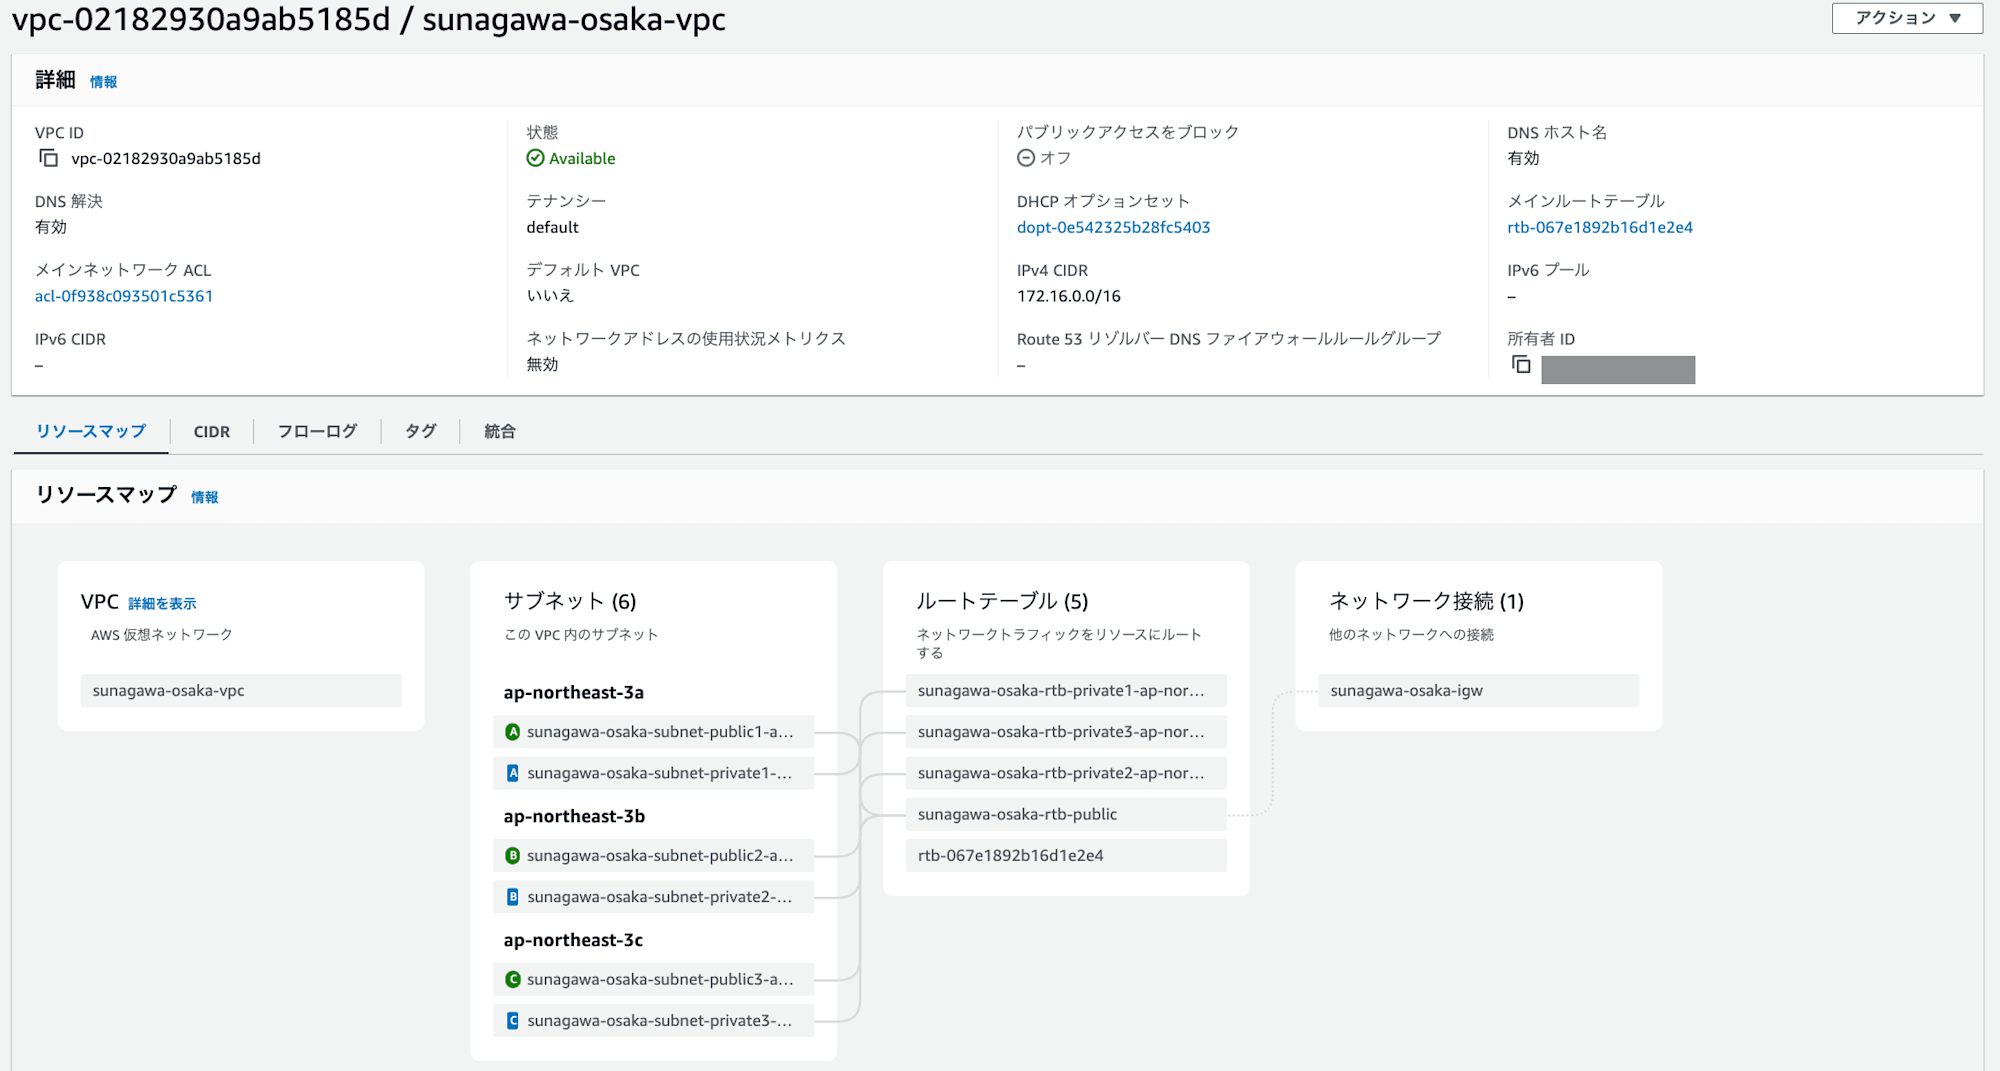Screen dimensions: 2000x1071
Task: Click the VPC ID value vpc-02182930a9ab5185d
Action: 166,158
